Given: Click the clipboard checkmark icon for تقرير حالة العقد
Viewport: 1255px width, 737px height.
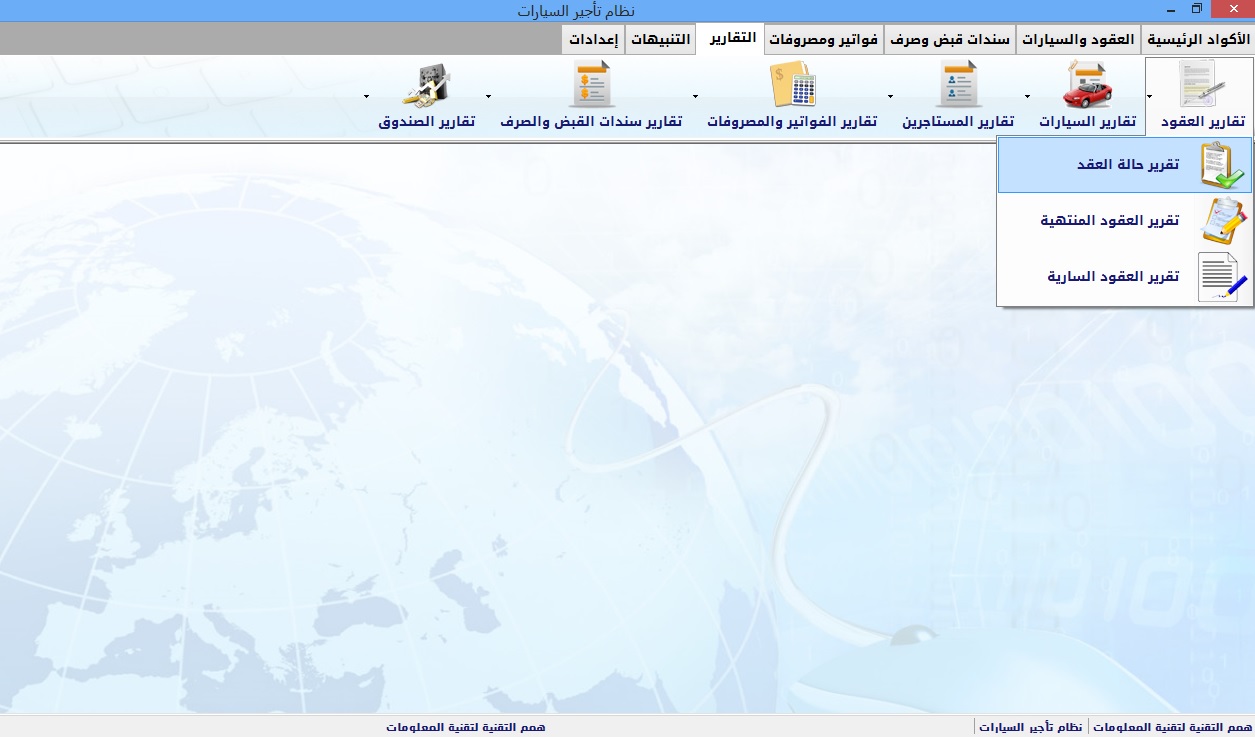Looking at the screenshot, I should (1223, 165).
